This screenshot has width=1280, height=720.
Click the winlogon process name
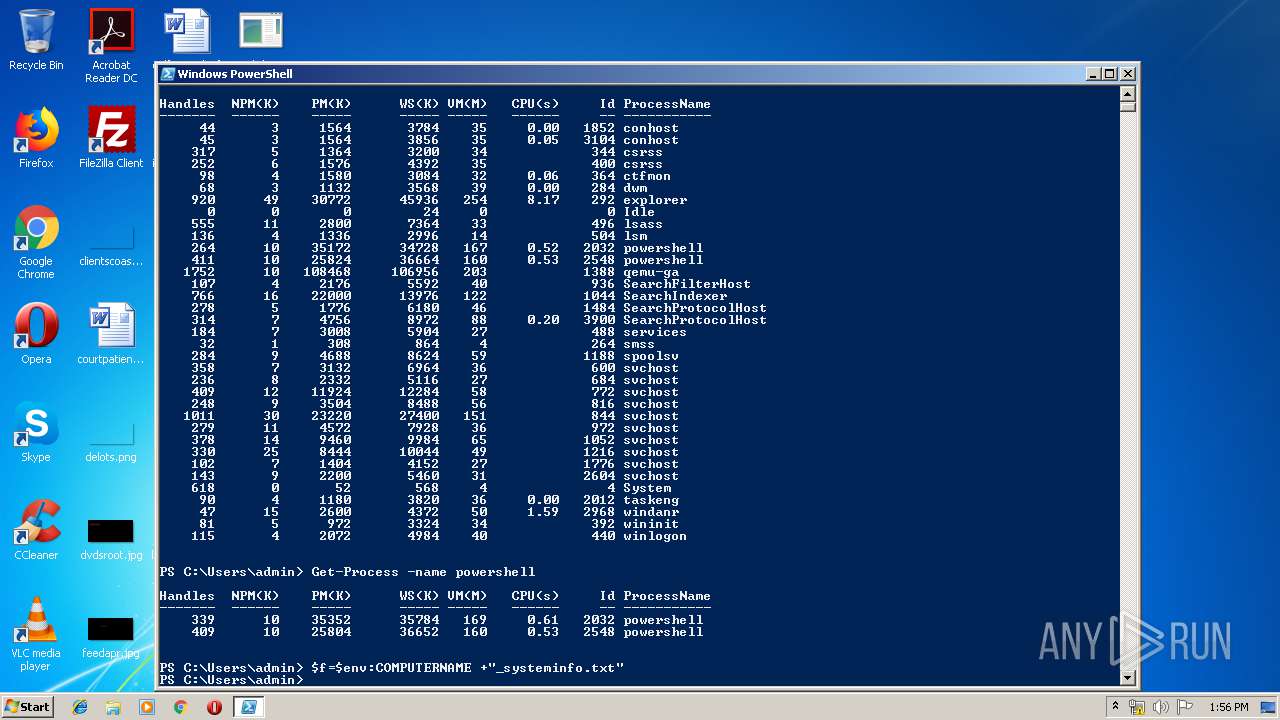[655, 536]
